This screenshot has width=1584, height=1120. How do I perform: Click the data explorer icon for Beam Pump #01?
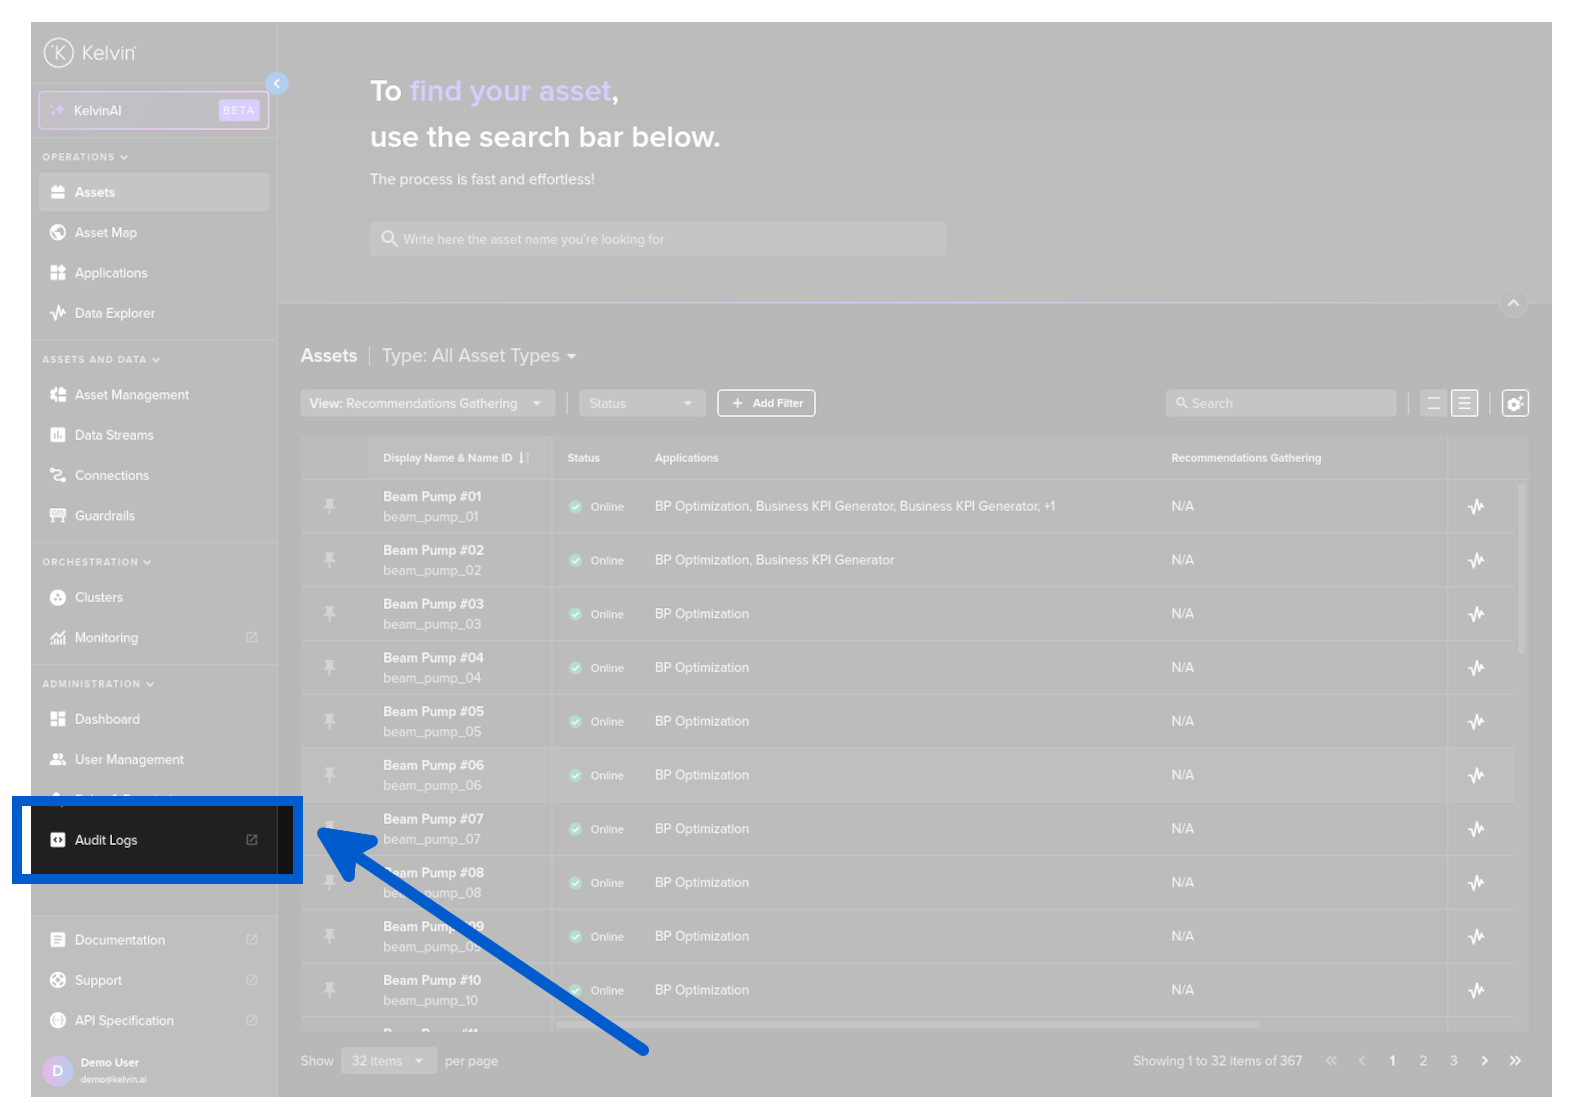(1475, 507)
